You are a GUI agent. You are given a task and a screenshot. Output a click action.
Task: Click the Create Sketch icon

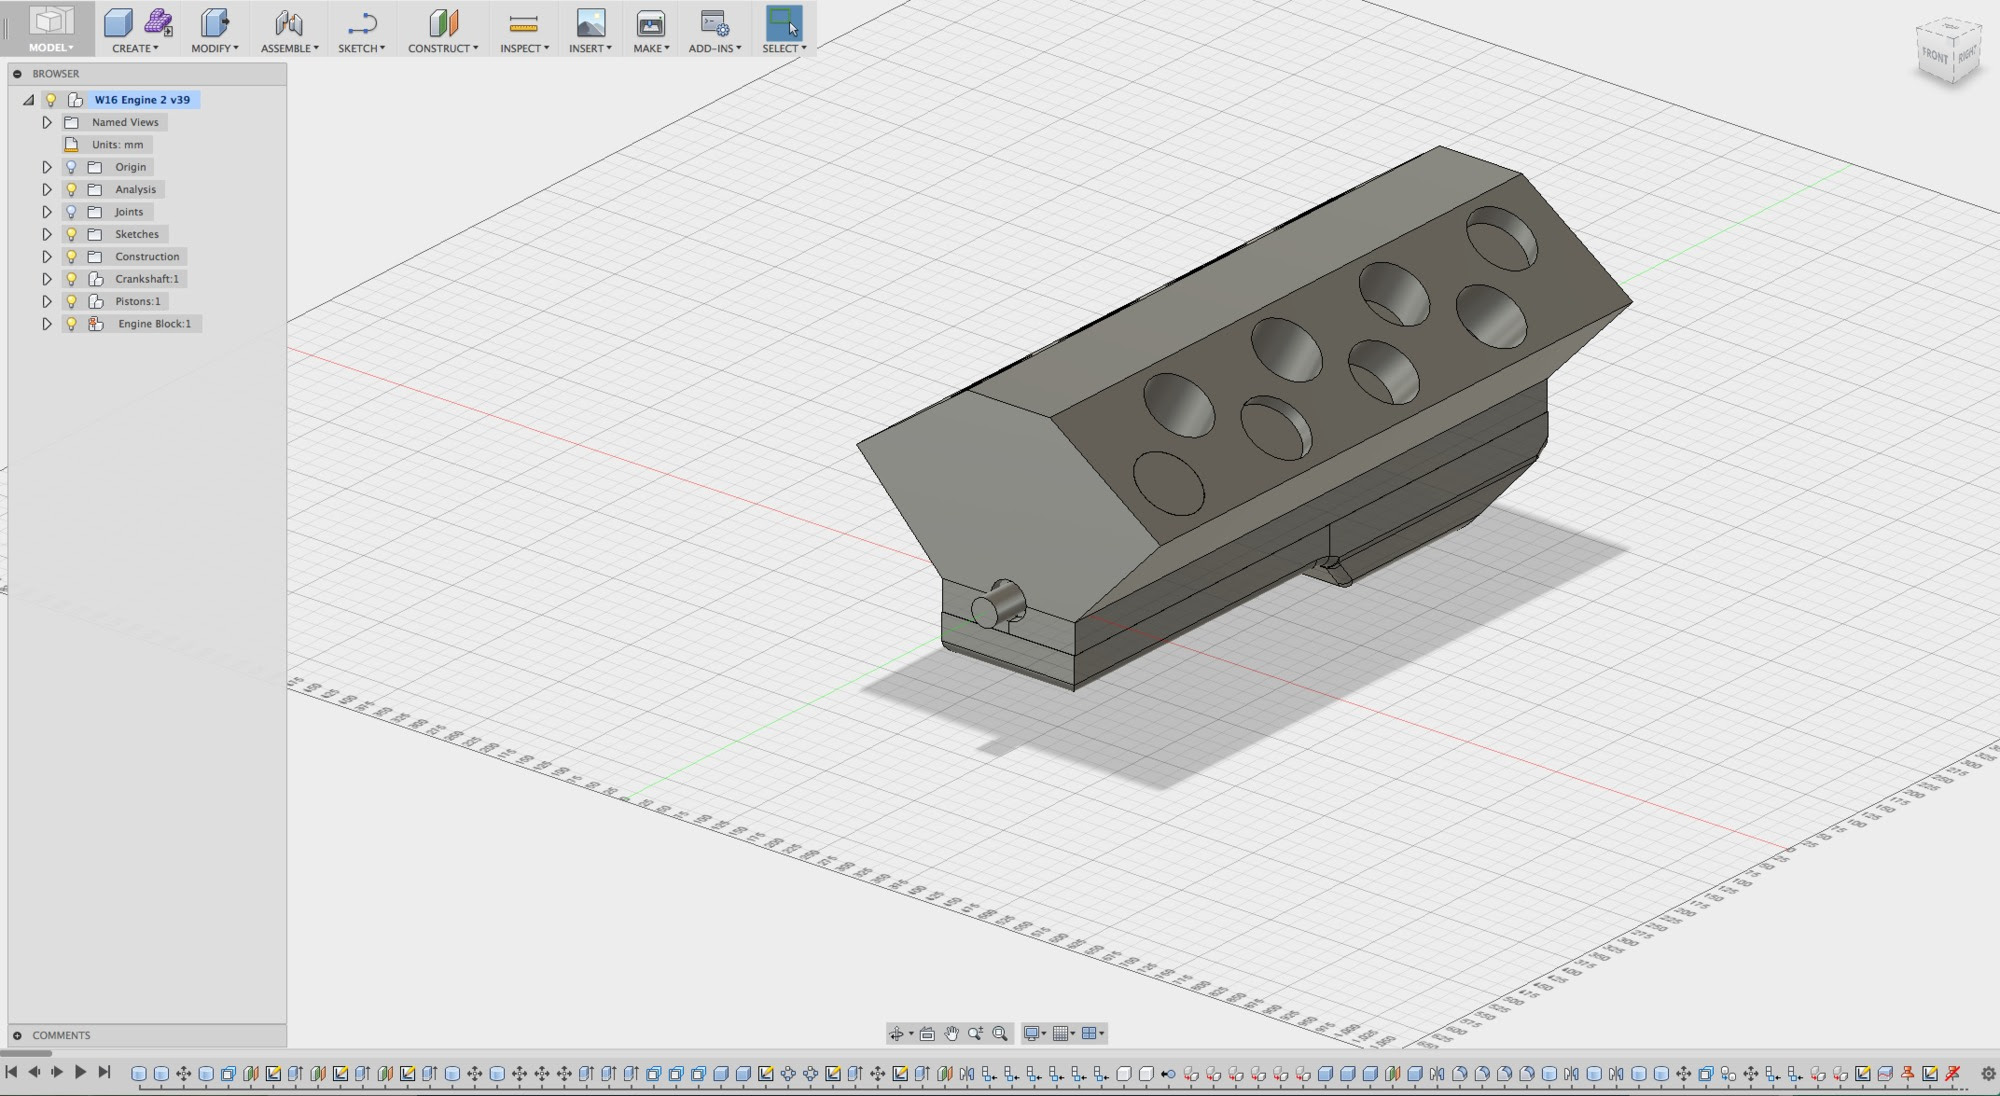pos(361,22)
